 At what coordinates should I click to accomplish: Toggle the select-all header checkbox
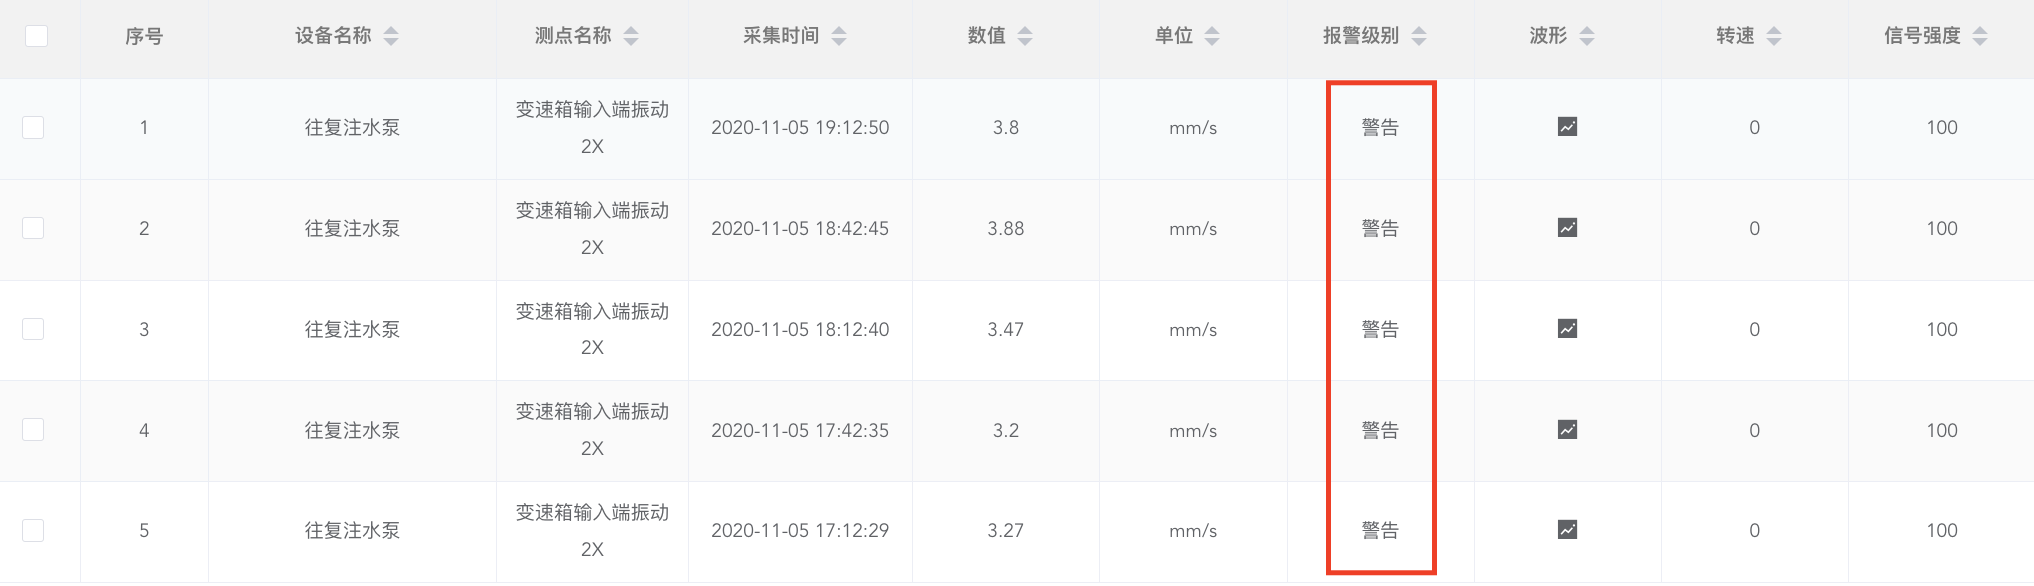[x=36, y=36]
